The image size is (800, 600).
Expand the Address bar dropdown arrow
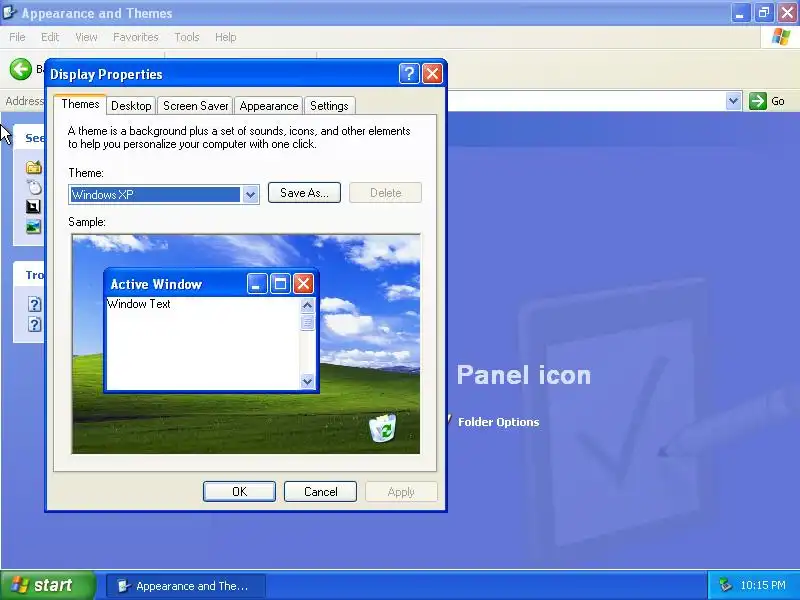[733, 101]
